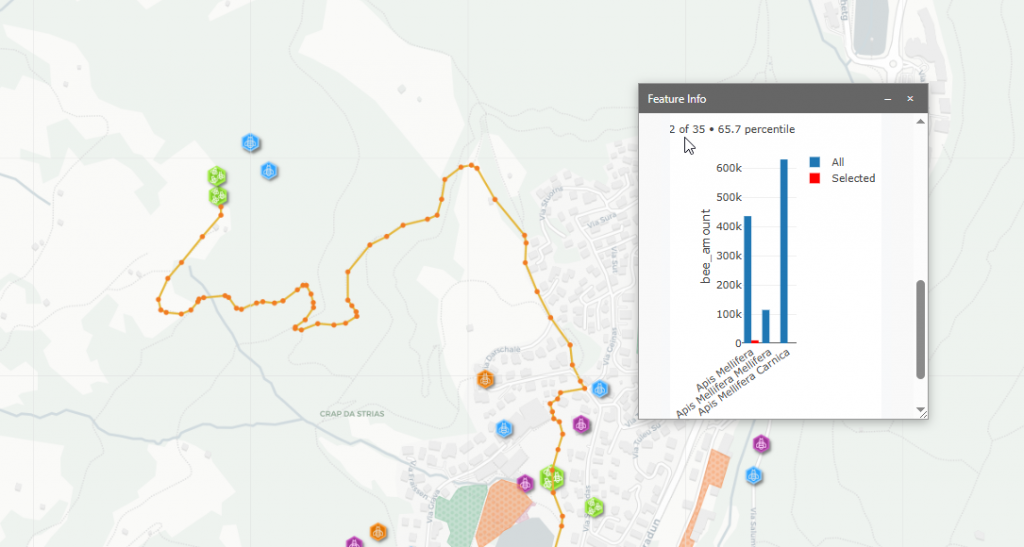Click the small red Selected bar in the chart
1024x547 pixels.
pos(755,341)
